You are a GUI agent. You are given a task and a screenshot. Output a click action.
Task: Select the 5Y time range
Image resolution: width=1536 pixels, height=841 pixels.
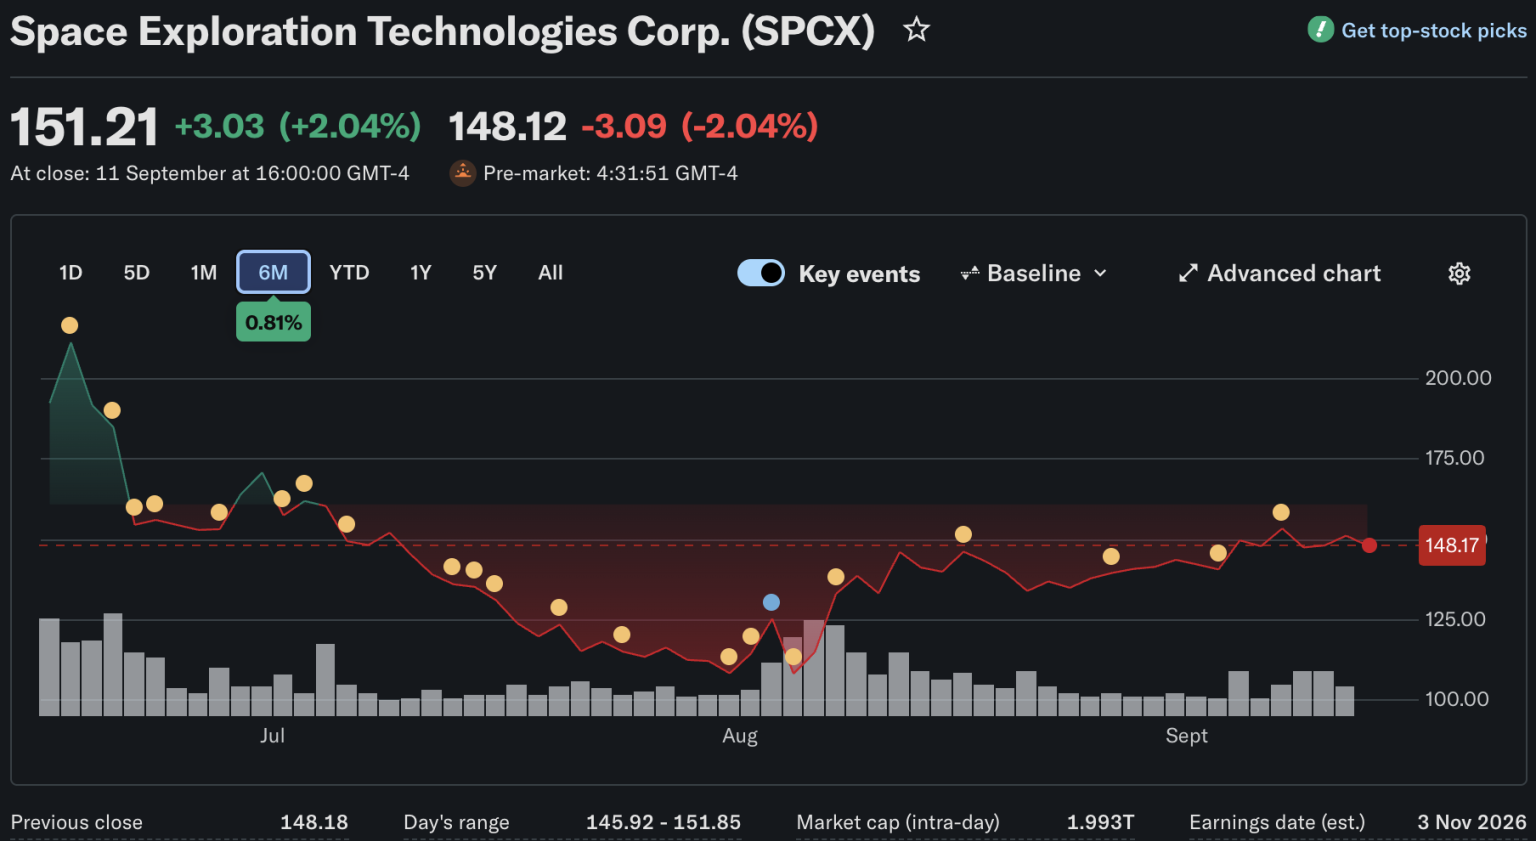485,273
